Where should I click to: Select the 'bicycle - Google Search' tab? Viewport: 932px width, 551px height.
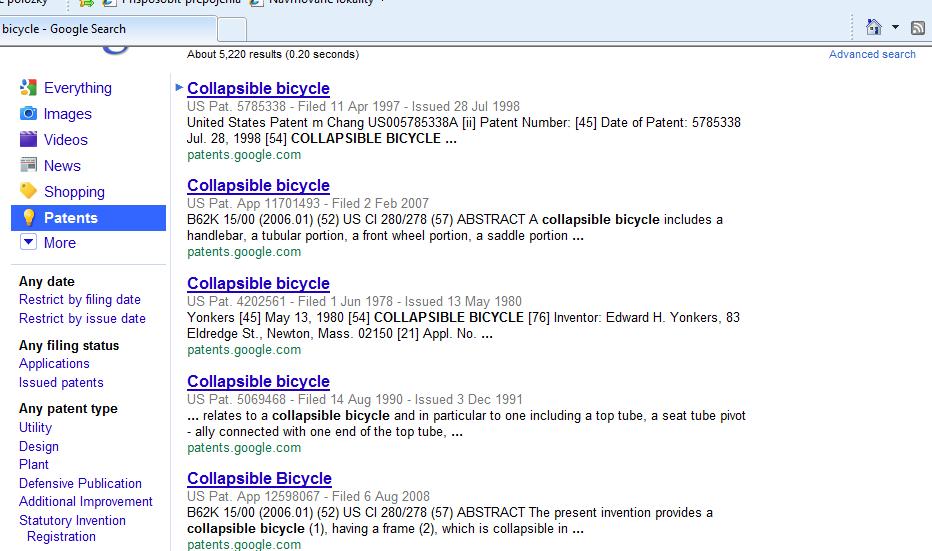107,29
